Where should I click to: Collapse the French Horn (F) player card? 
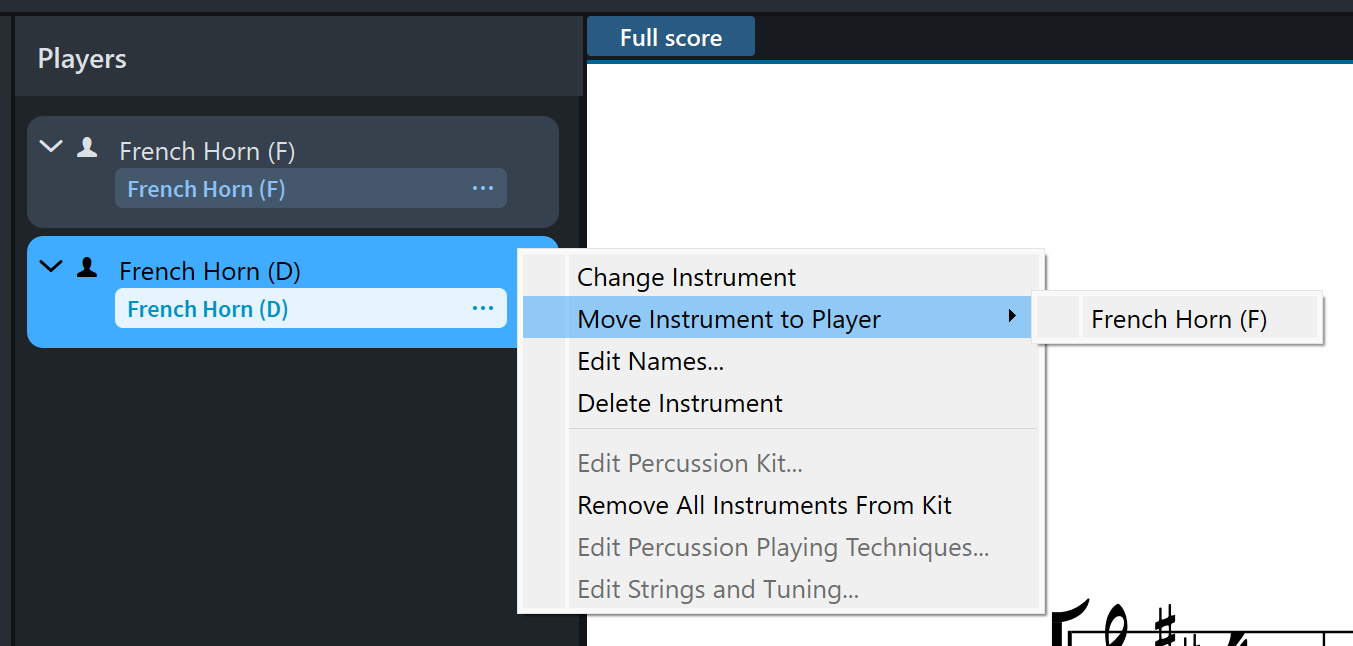[50, 147]
